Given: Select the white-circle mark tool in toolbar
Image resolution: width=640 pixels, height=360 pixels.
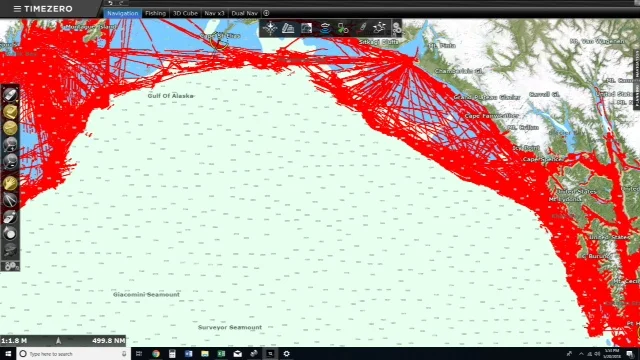Looking at the screenshot, I should tap(10, 233).
